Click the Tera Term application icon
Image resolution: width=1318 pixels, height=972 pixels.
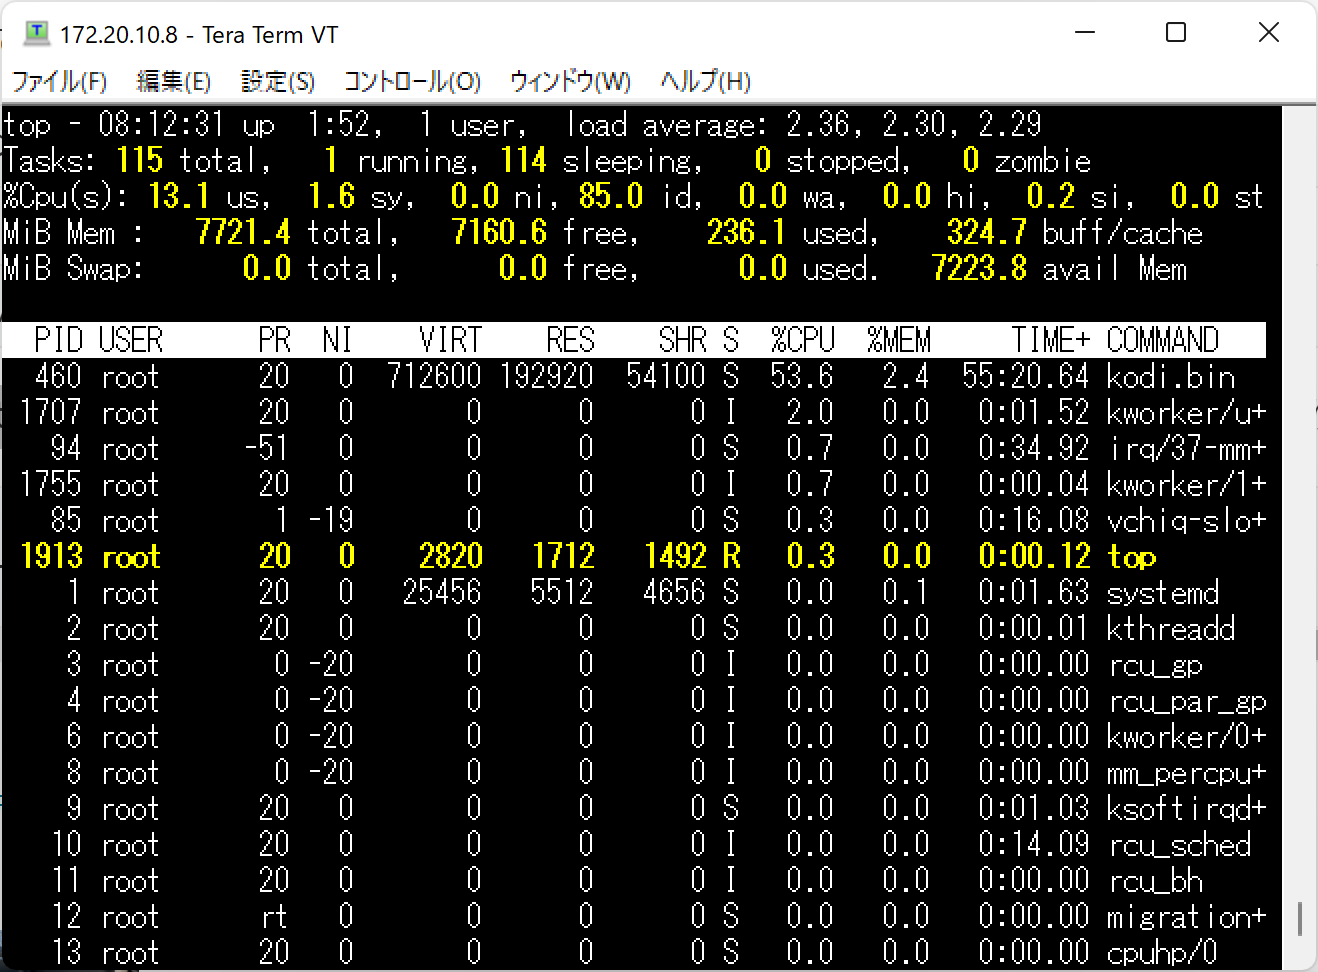[36, 33]
